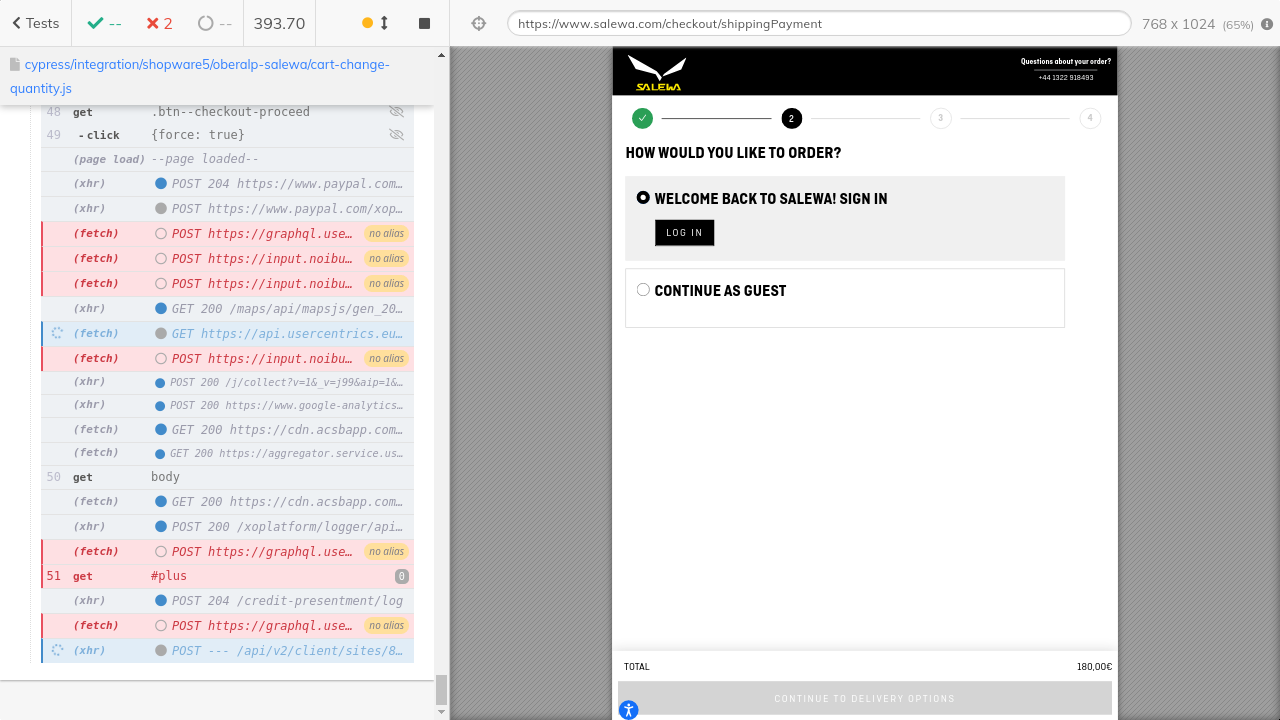Click Continue to Delivery Options button
The width and height of the screenshot is (1280, 720).
click(x=864, y=698)
